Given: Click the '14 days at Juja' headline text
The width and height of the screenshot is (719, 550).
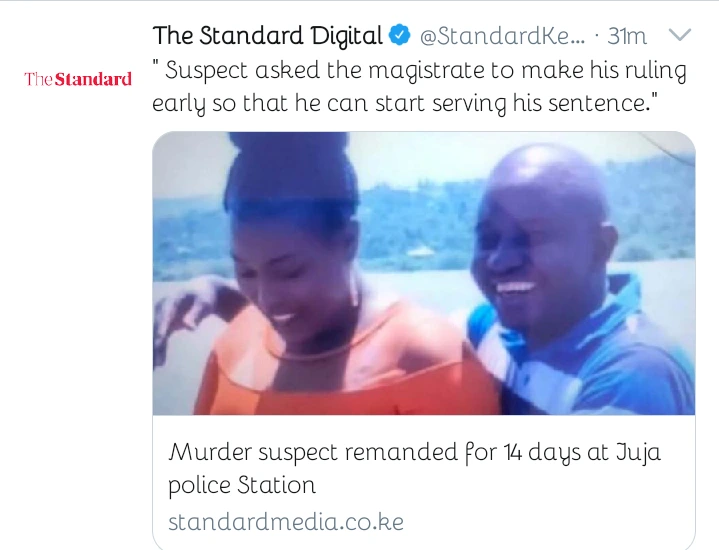Looking at the screenshot, I should [x=582, y=452].
